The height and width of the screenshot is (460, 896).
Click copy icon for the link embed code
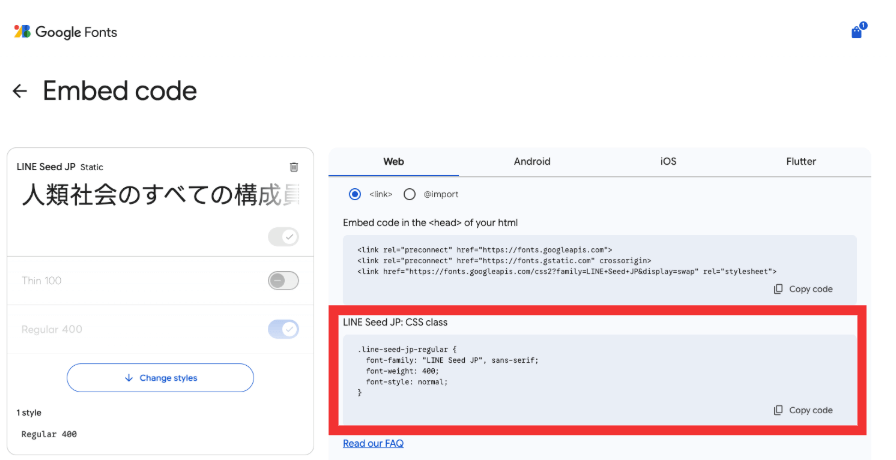pyautogui.click(x=778, y=289)
